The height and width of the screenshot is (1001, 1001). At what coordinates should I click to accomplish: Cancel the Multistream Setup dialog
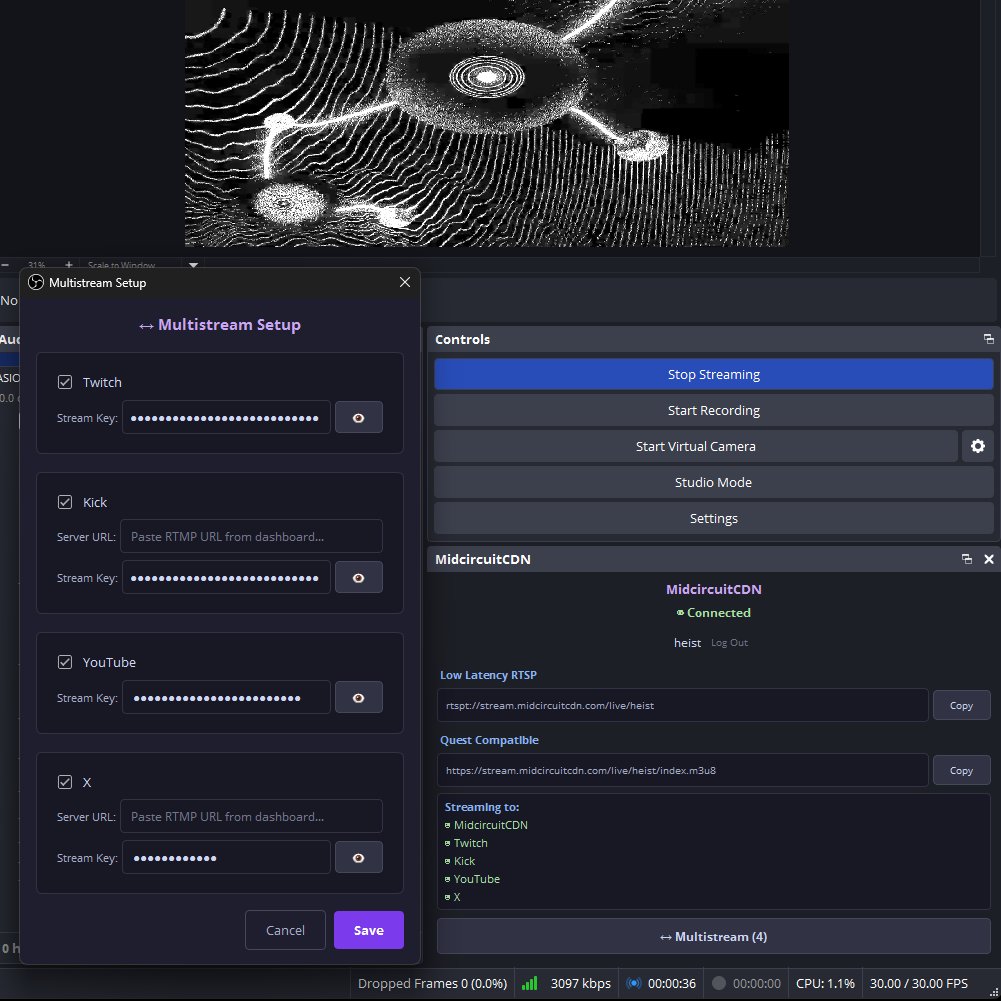285,930
